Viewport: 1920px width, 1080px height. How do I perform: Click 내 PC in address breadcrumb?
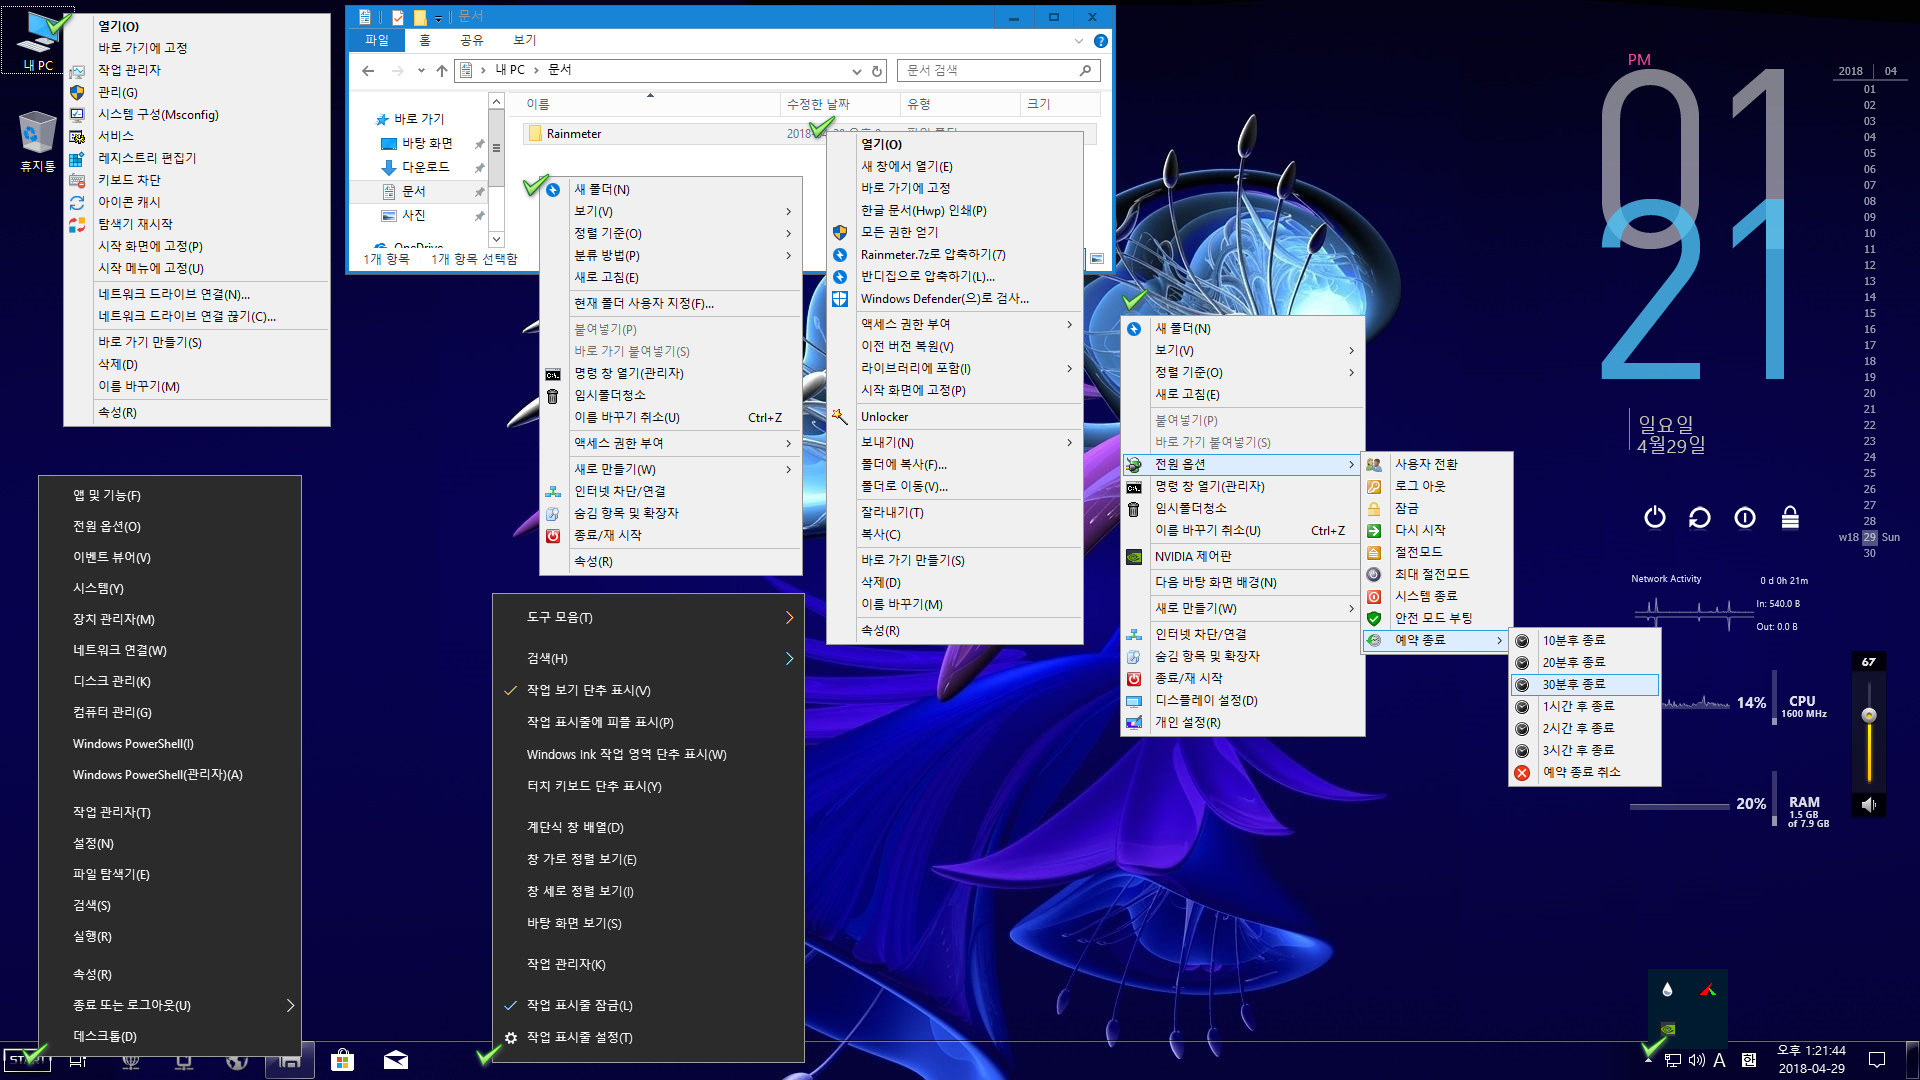pos(510,70)
